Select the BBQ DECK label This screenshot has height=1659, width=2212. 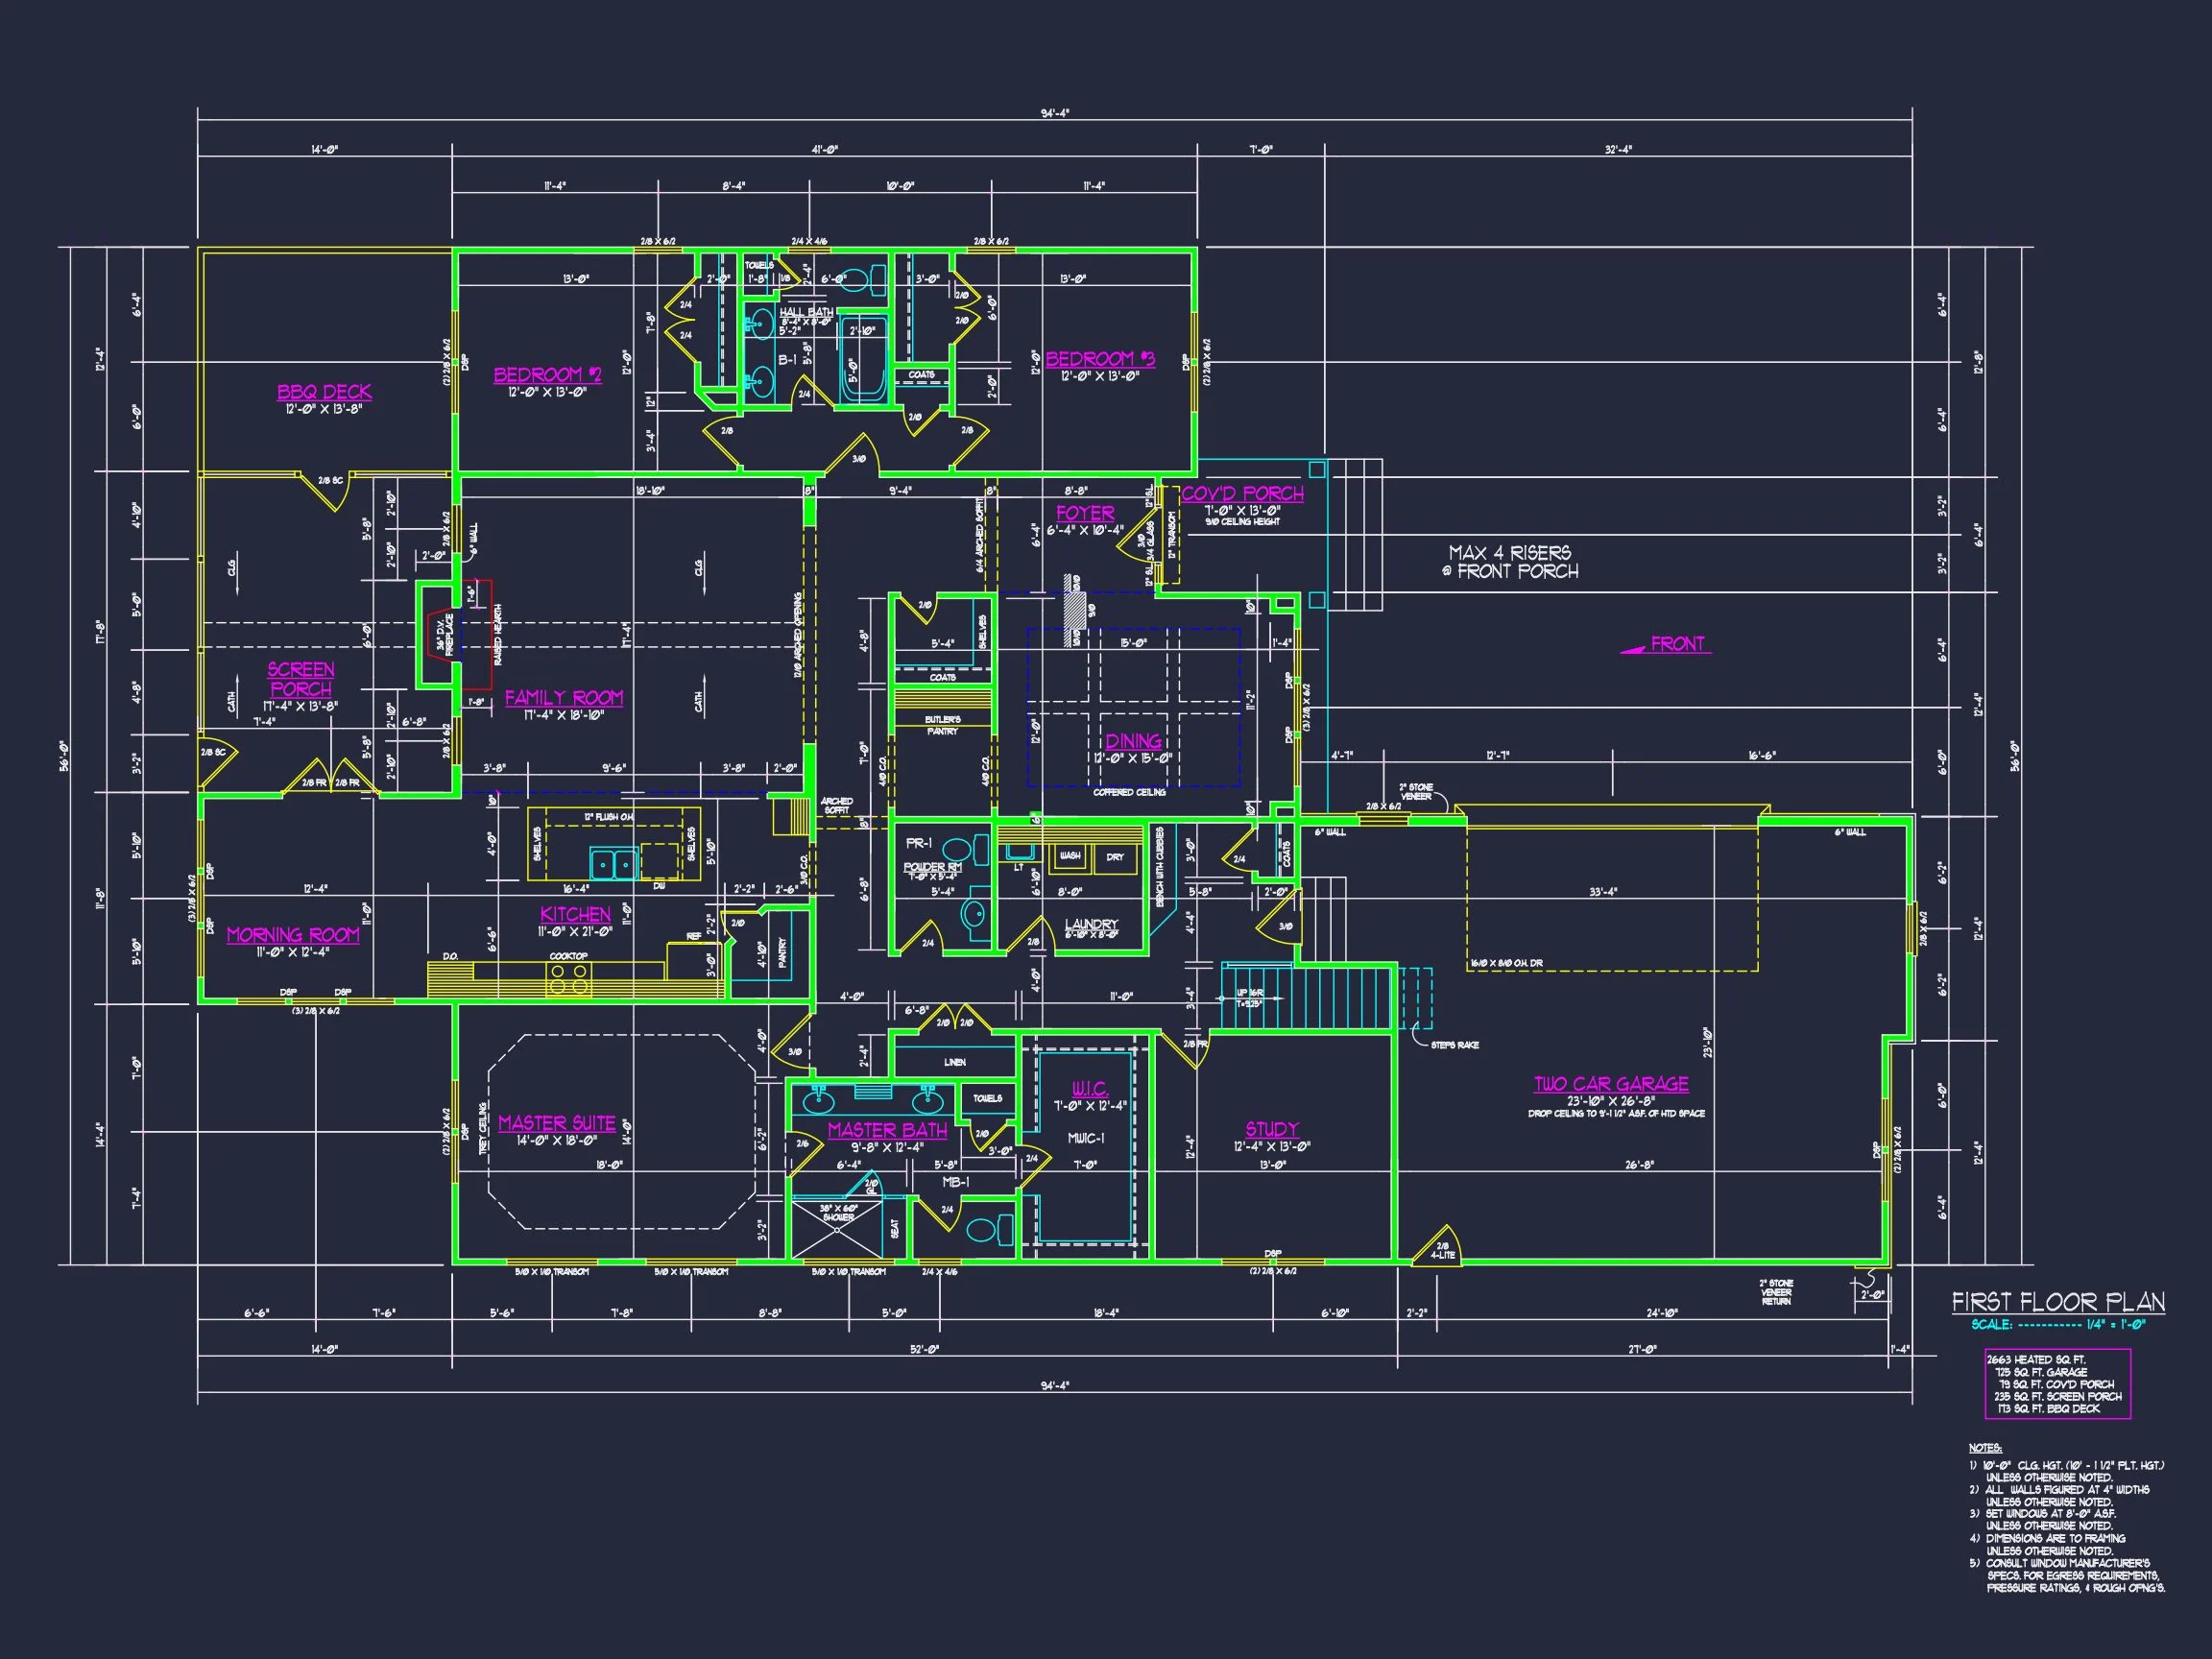[x=324, y=392]
